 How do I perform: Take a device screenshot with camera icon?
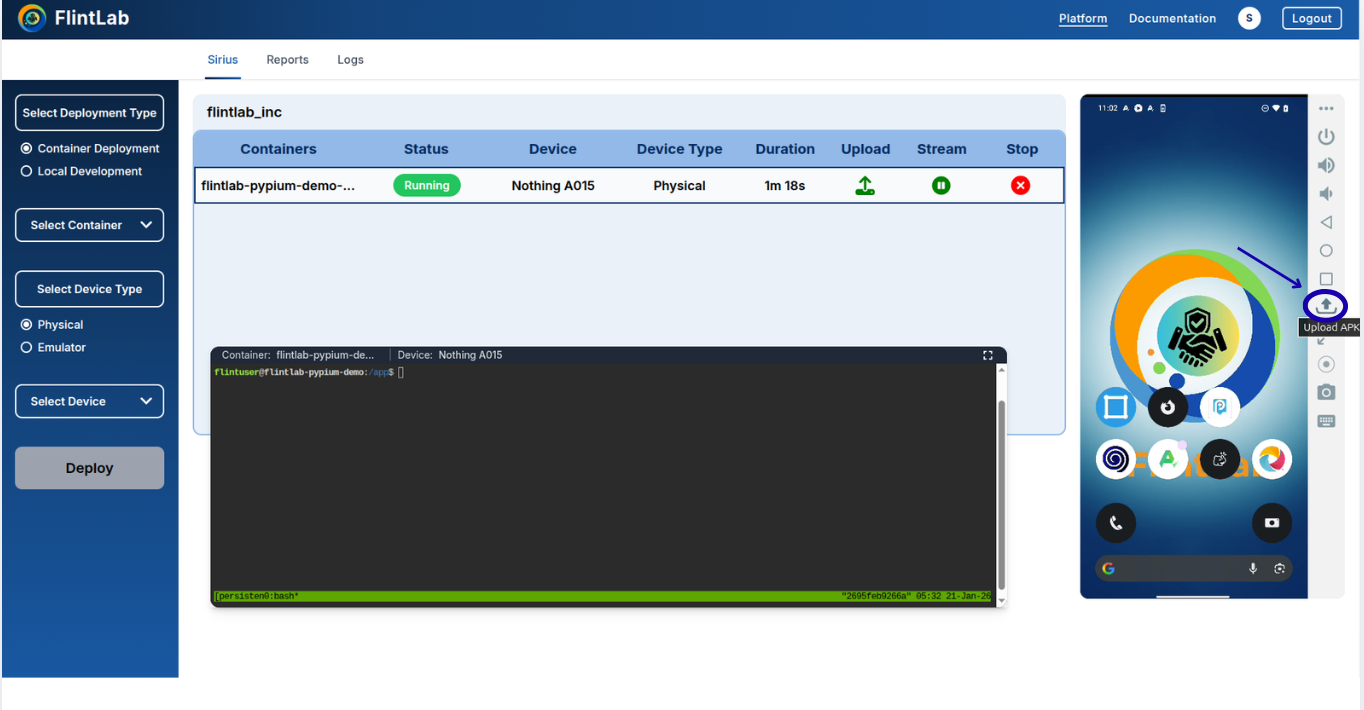[1326, 392]
